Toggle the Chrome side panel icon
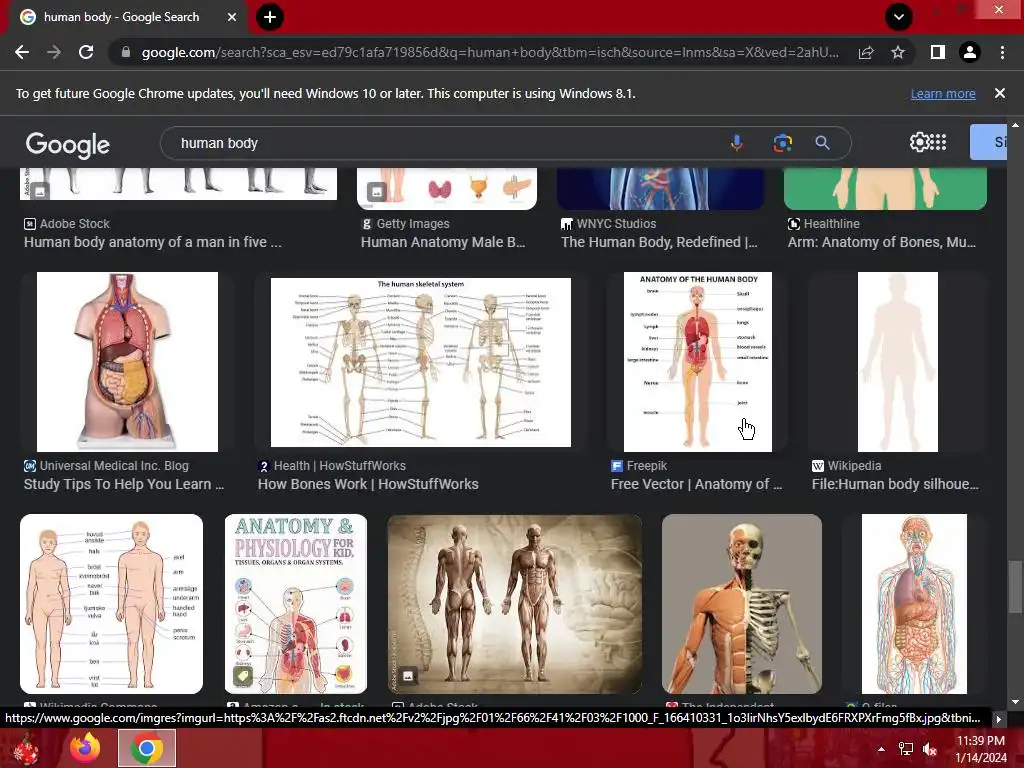The height and width of the screenshot is (768, 1024). coord(938,52)
